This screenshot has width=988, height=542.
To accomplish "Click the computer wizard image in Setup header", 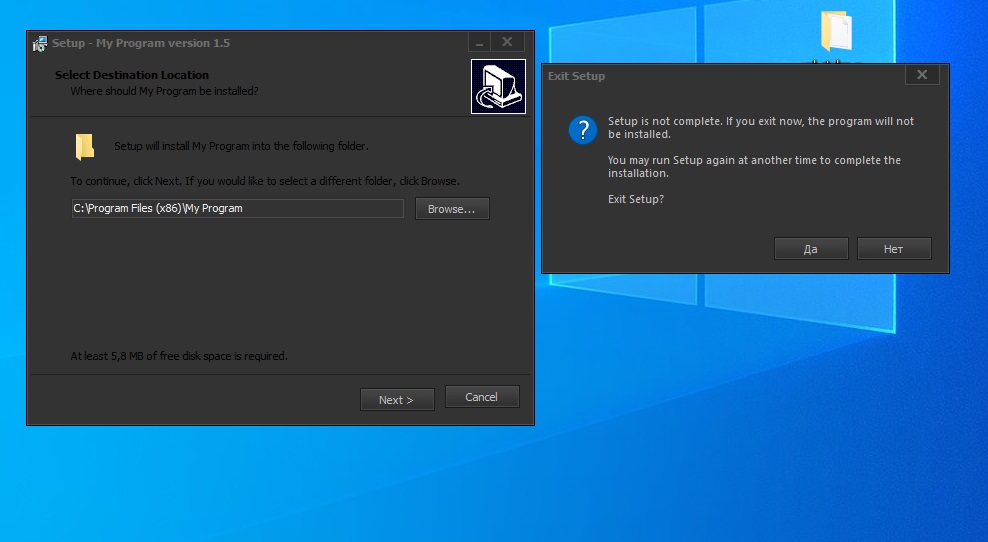I will coord(498,87).
